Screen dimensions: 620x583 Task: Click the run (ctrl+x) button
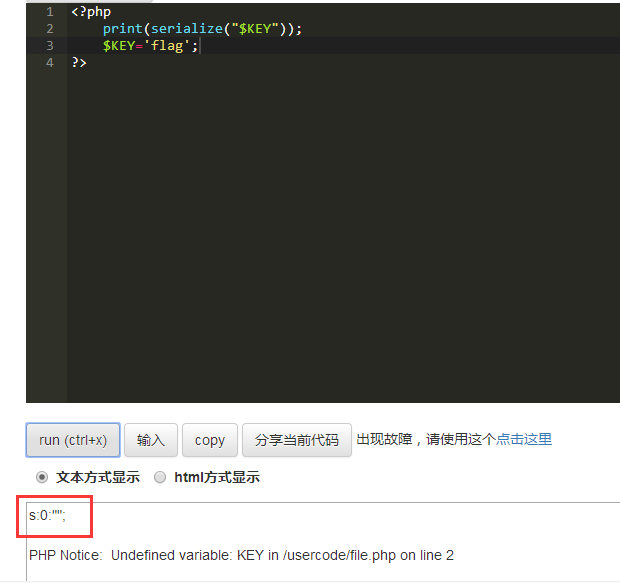pos(73,440)
